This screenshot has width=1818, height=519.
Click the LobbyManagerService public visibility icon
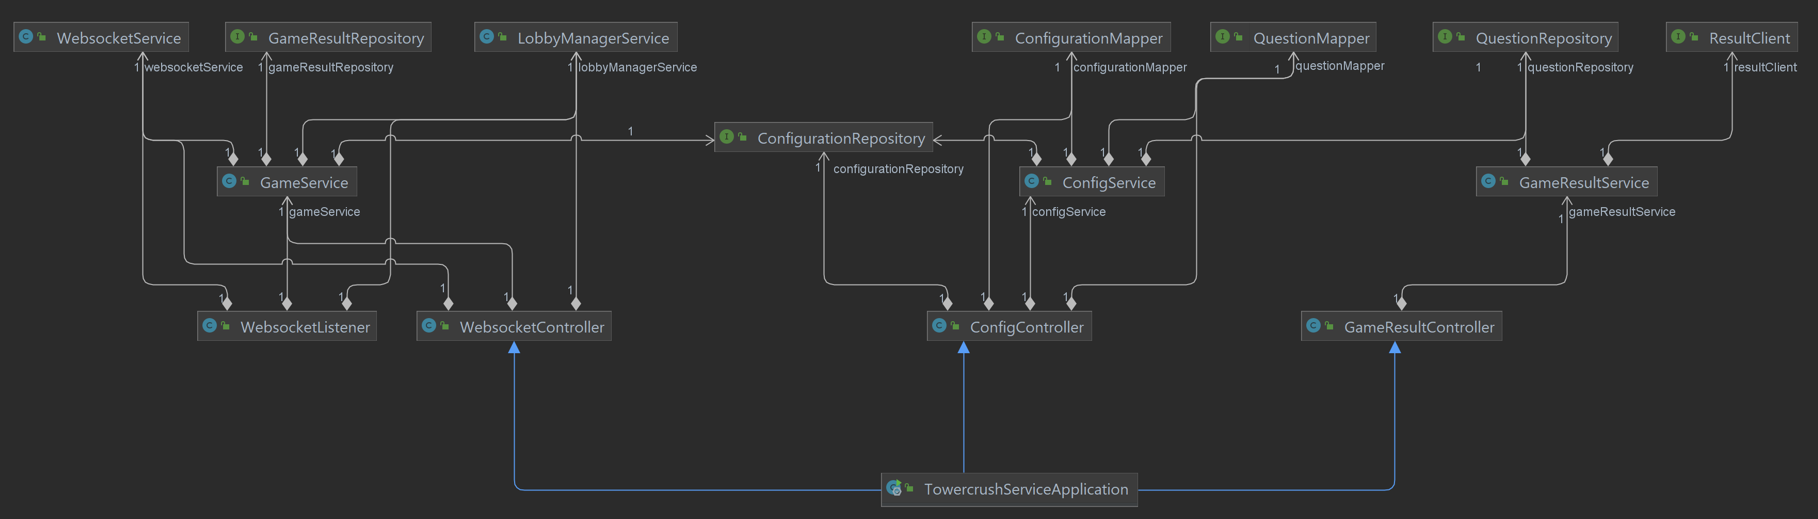click(503, 38)
